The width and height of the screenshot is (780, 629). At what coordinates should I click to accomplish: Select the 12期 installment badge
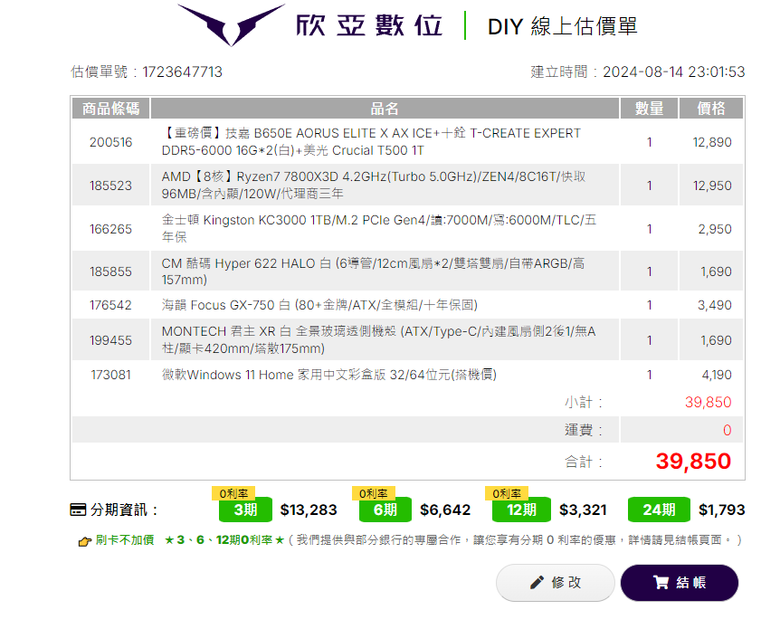(x=521, y=510)
